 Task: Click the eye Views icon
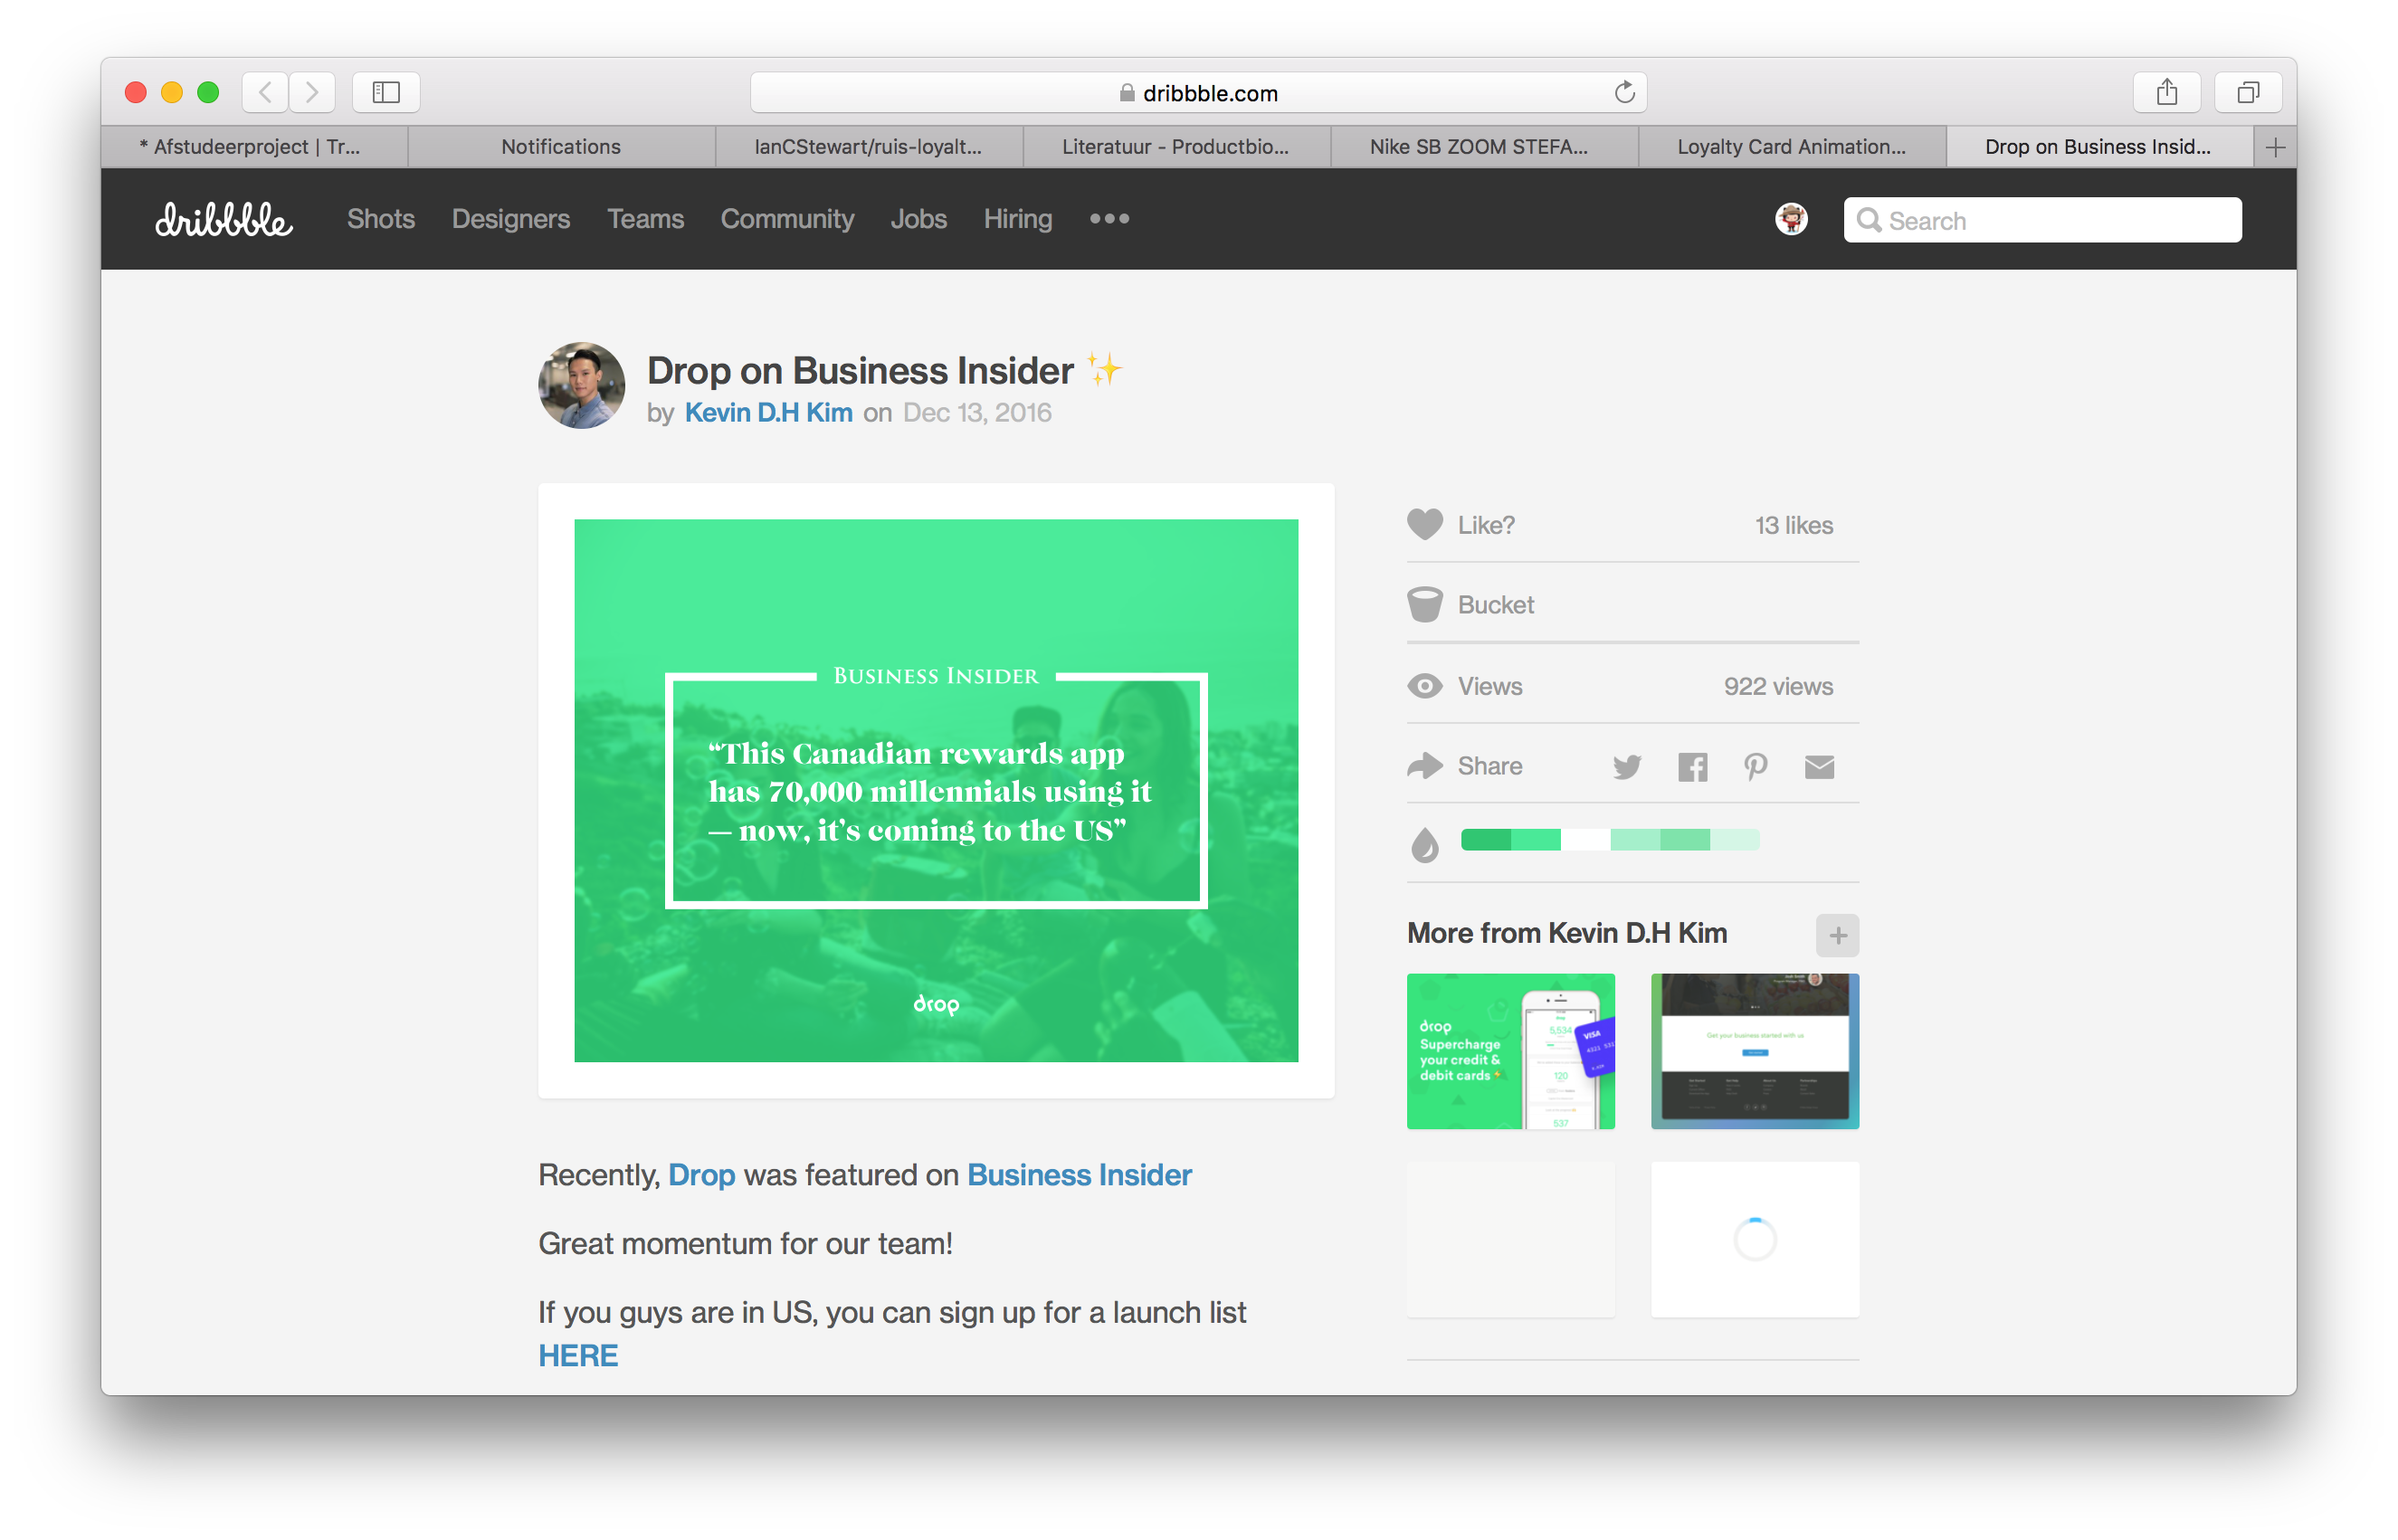tap(1424, 686)
